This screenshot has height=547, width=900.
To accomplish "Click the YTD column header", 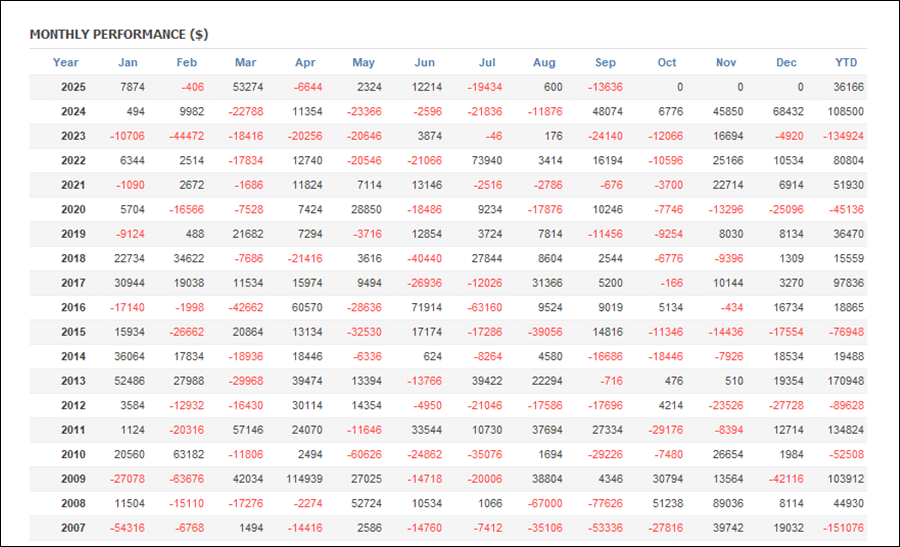I will click(x=846, y=62).
